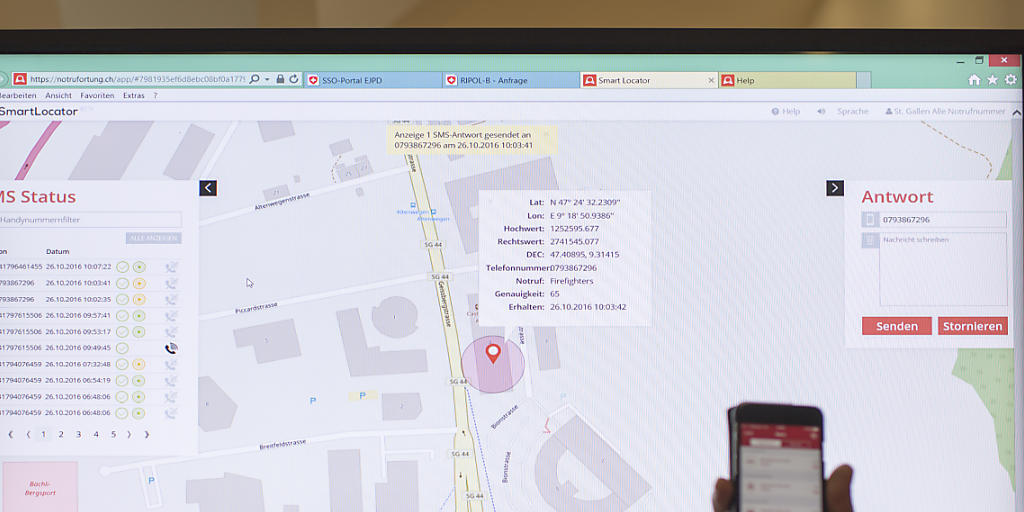1024x512 pixels.
Task: Click the Handynummernfilter input field
Action: click(x=90, y=220)
